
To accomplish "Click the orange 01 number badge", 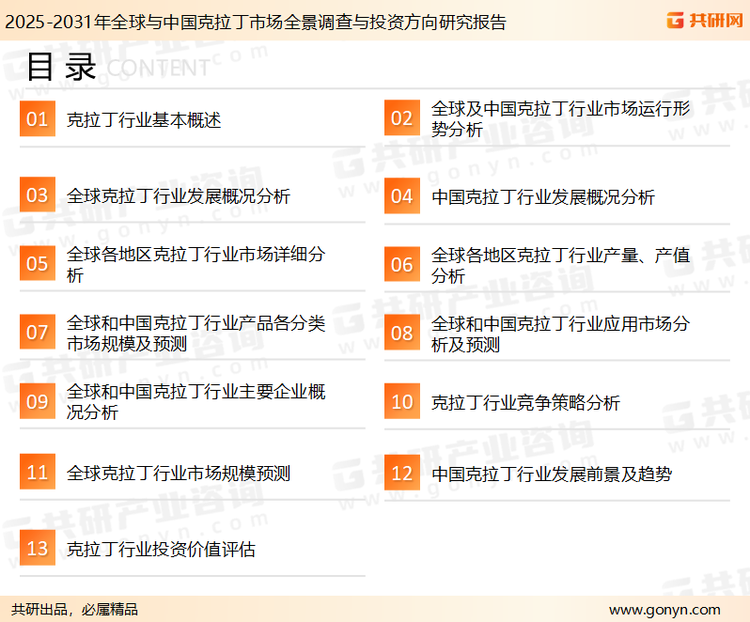I will [x=37, y=119].
